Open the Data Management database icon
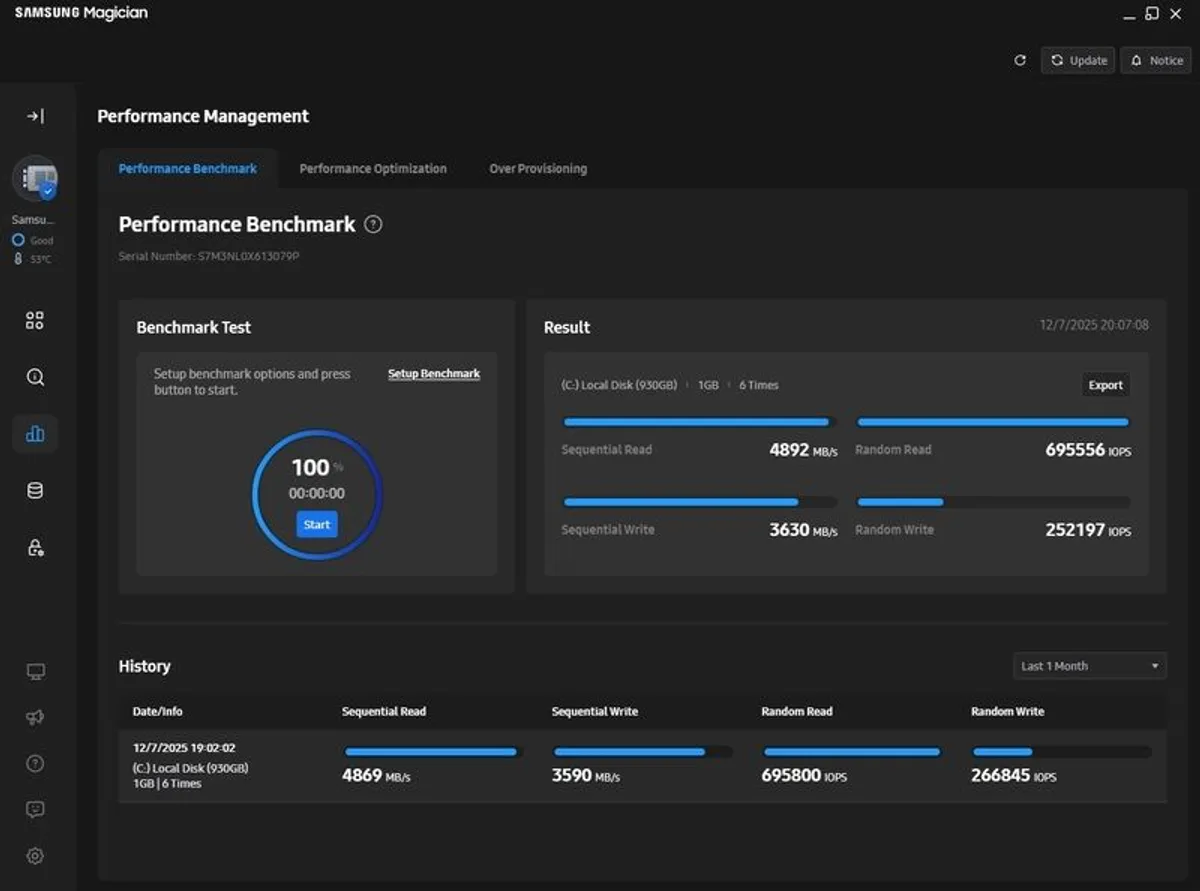The height and width of the screenshot is (891, 1200). [x=35, y=491]
